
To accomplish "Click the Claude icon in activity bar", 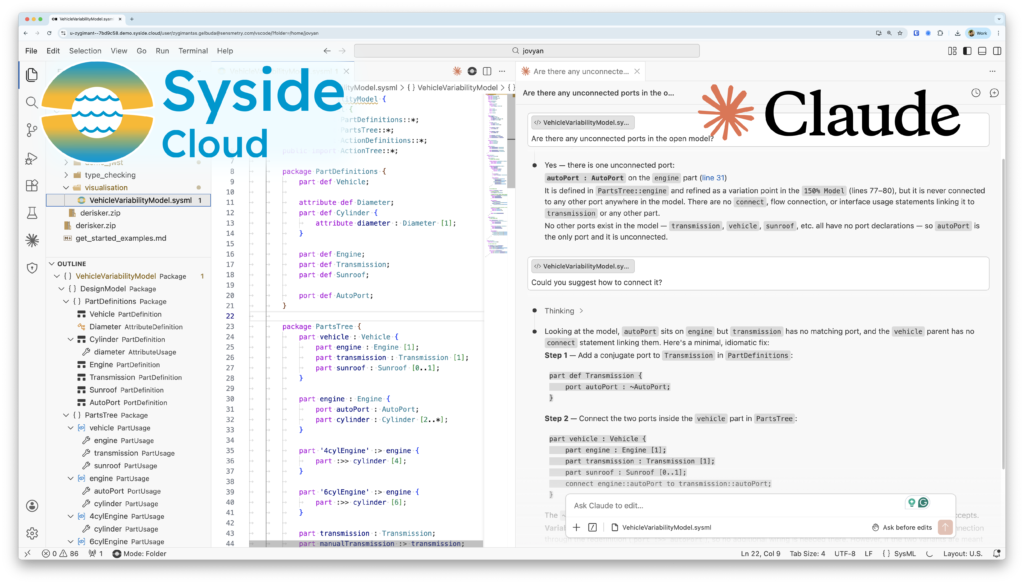I will pyautogui.click(x=32, y=240).
